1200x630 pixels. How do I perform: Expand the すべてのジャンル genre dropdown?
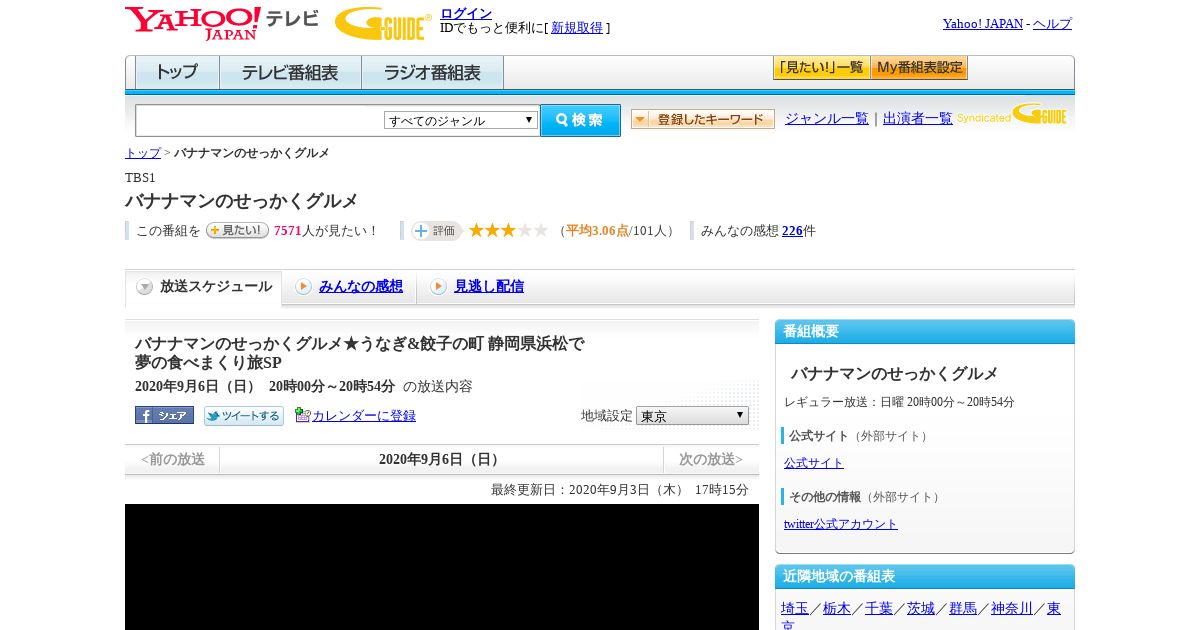[x=461, y=120]
